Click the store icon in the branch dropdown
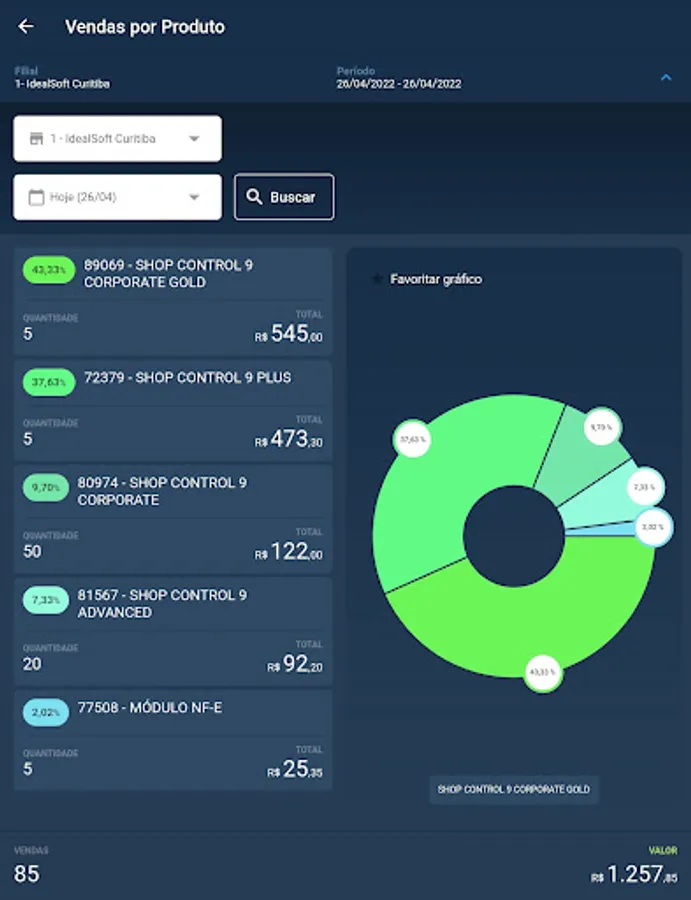The height and width of the screenshot is (900, 691). pyautogui.click(x=36, y=138)
